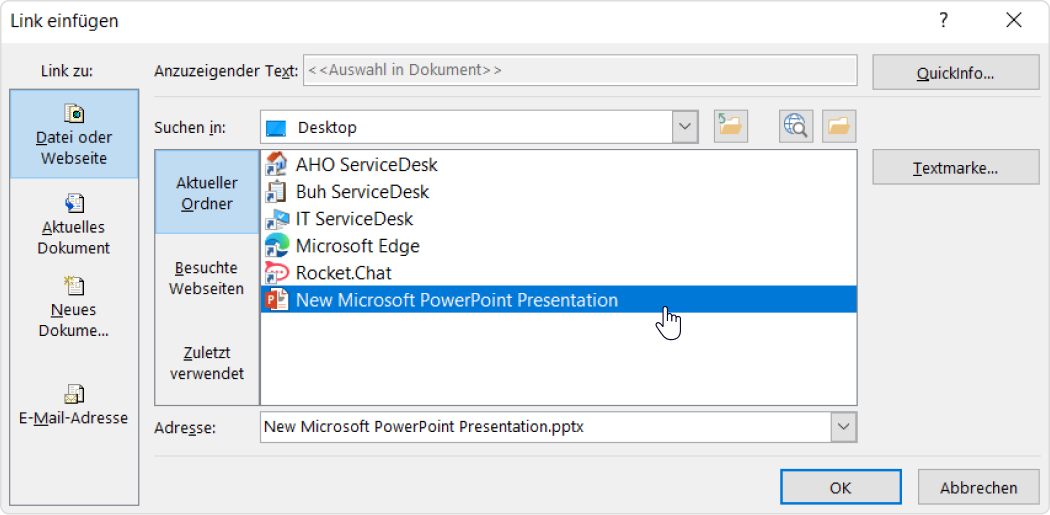Screen dimensions: 1050x515
Task: Click the Microsoft Edge icon
Action: tap(277, 246)
